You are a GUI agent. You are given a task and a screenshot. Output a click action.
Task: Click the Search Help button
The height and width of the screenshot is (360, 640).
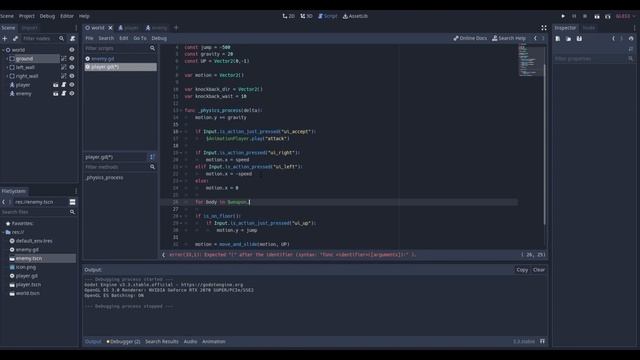click(509, 38)
